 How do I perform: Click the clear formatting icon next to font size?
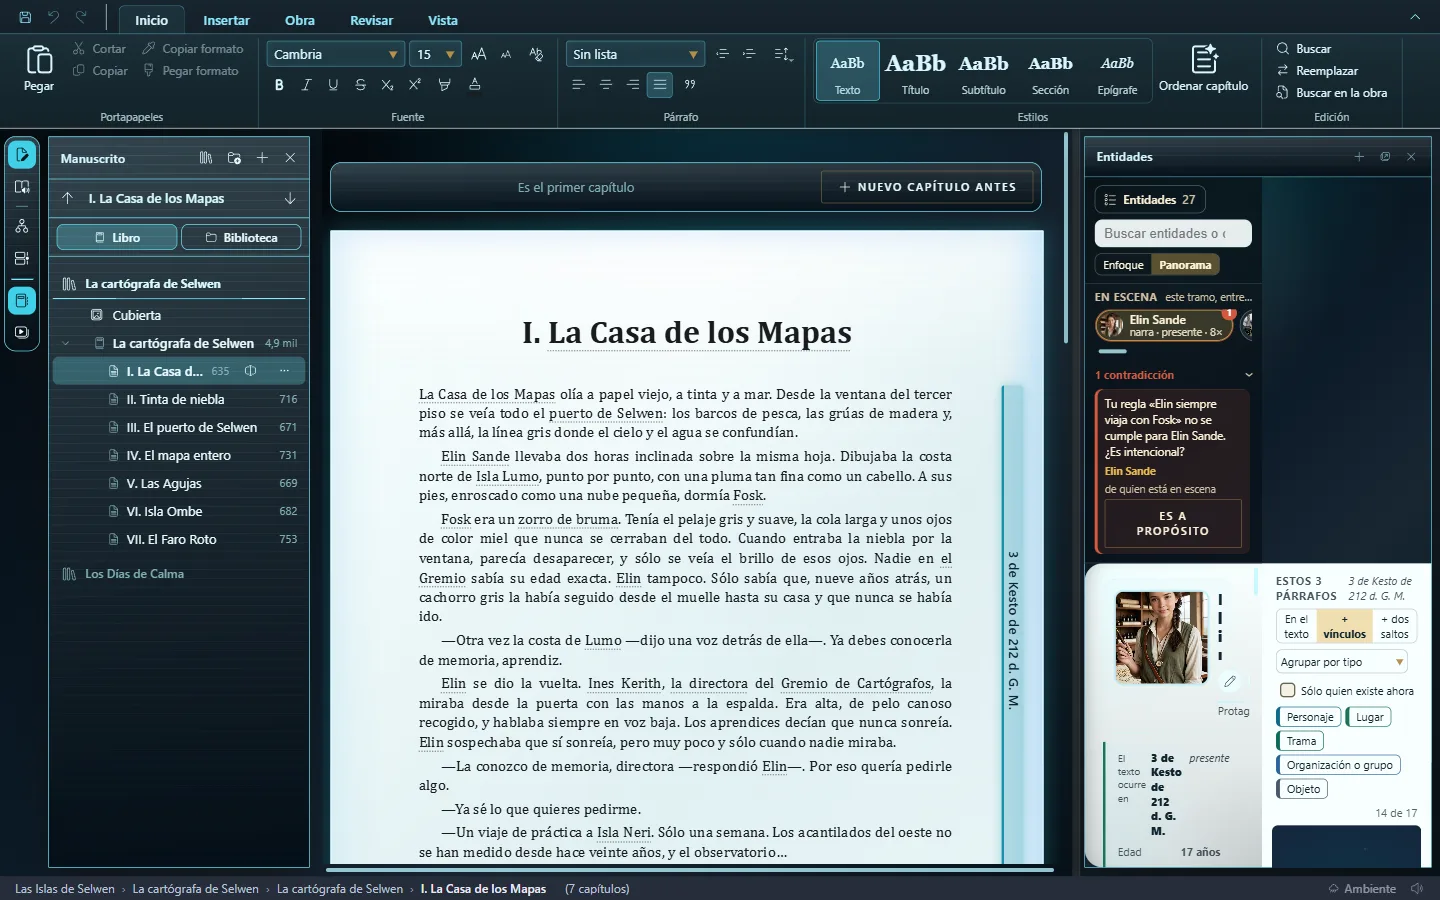[536, 54]
